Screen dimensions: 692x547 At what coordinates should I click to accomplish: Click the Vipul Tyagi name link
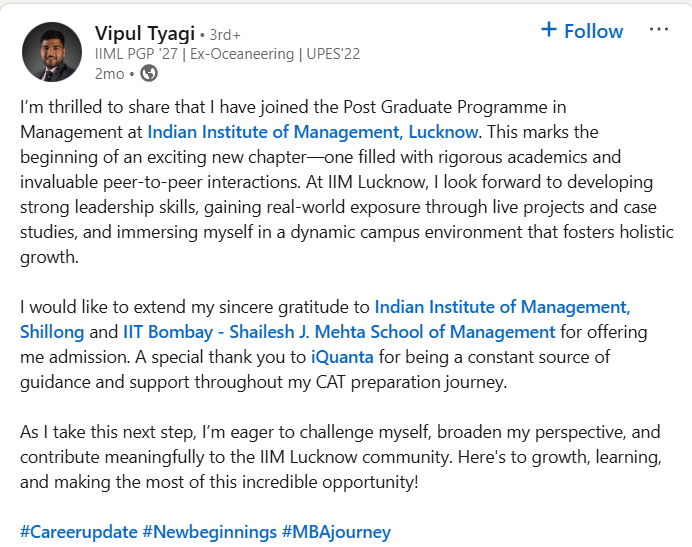click(145, 32)
